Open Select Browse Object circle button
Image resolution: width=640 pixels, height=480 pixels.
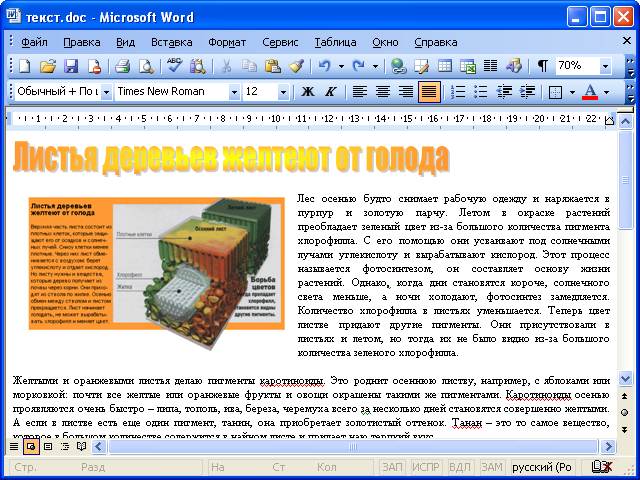(x=625, y=412)
